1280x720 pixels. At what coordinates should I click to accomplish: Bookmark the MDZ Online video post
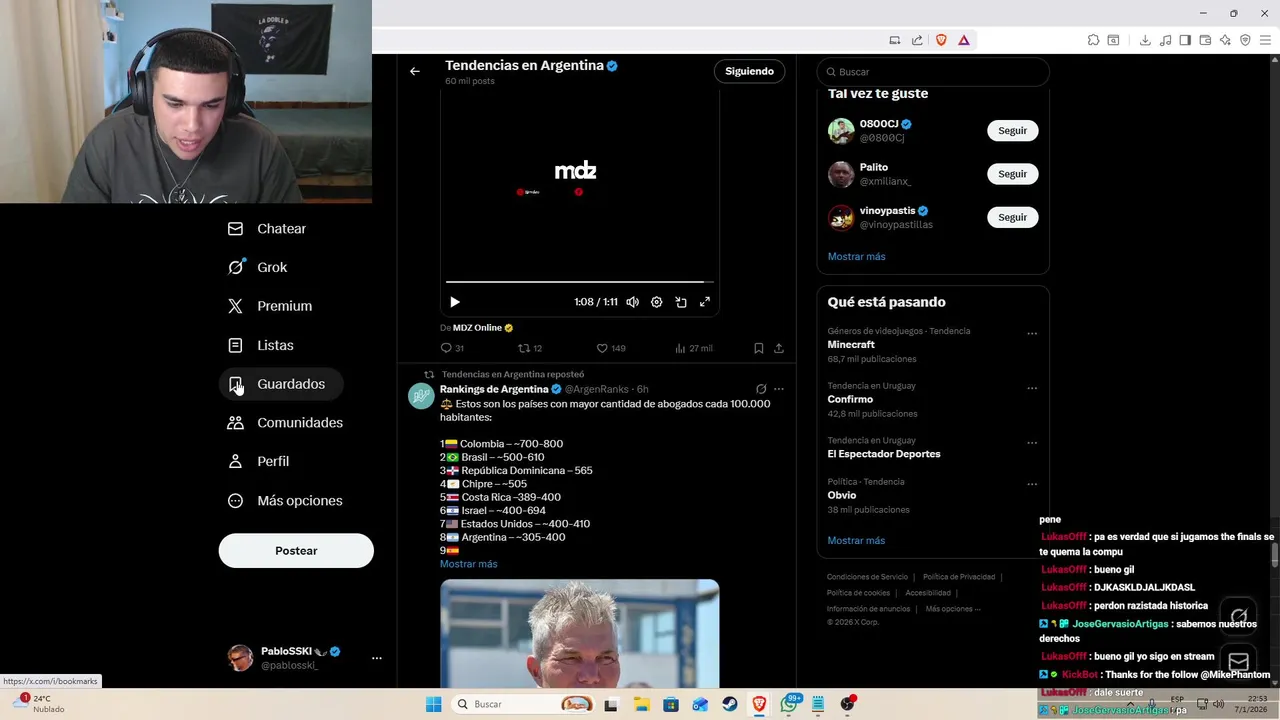click(x=758, y=348)
